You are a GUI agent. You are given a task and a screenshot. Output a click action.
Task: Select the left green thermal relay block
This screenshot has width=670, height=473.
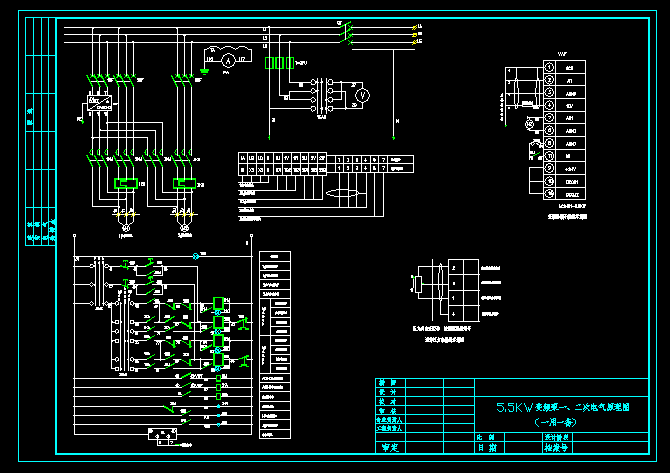click(x=128, y=184)
